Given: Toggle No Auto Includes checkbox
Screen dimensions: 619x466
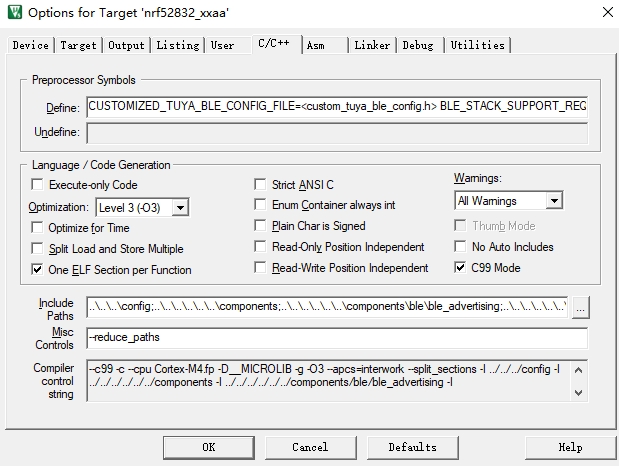Looking at the screenshot, I should [x=460, y=246].
